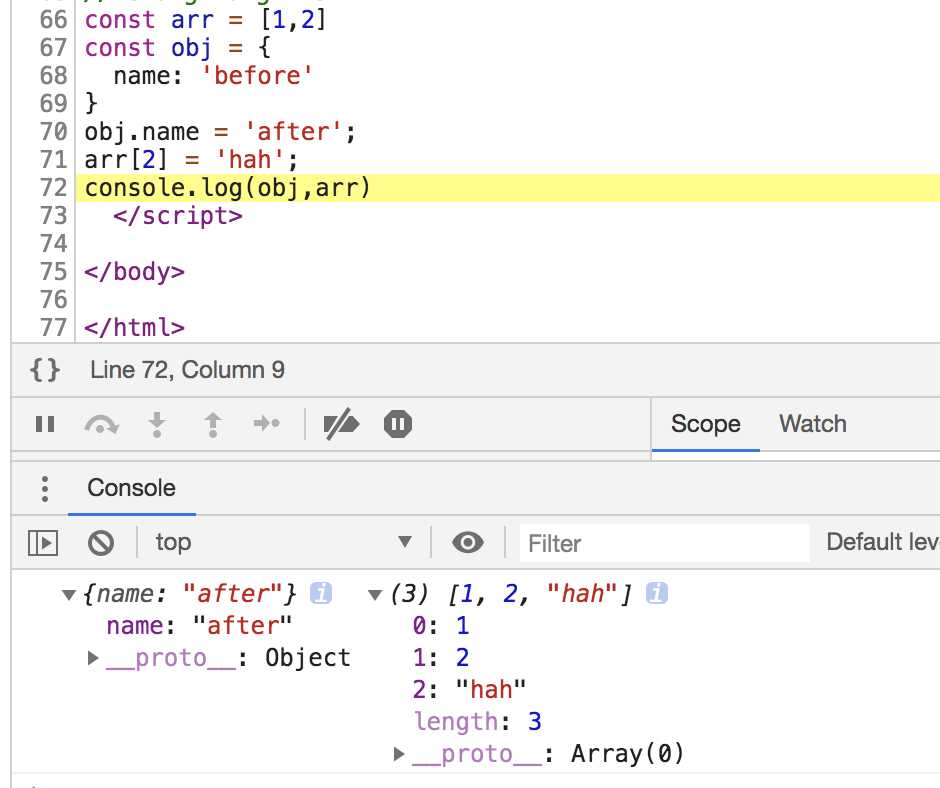Click the highlighted console.log(obj,arr) line

pos(508,188)
